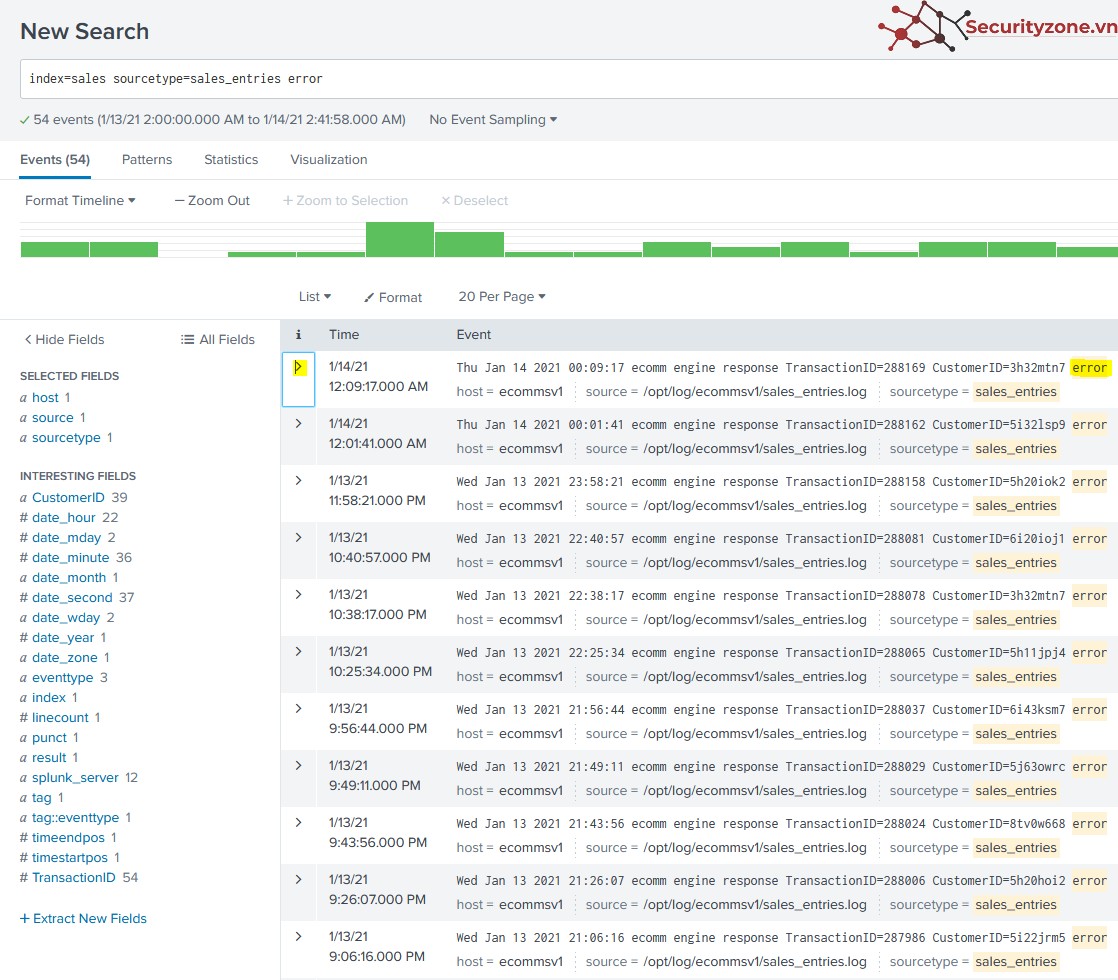The image size is (1118, 980).
Task: Expand the 10:38:17.000 PM event row
Action: tap(299, 595)
